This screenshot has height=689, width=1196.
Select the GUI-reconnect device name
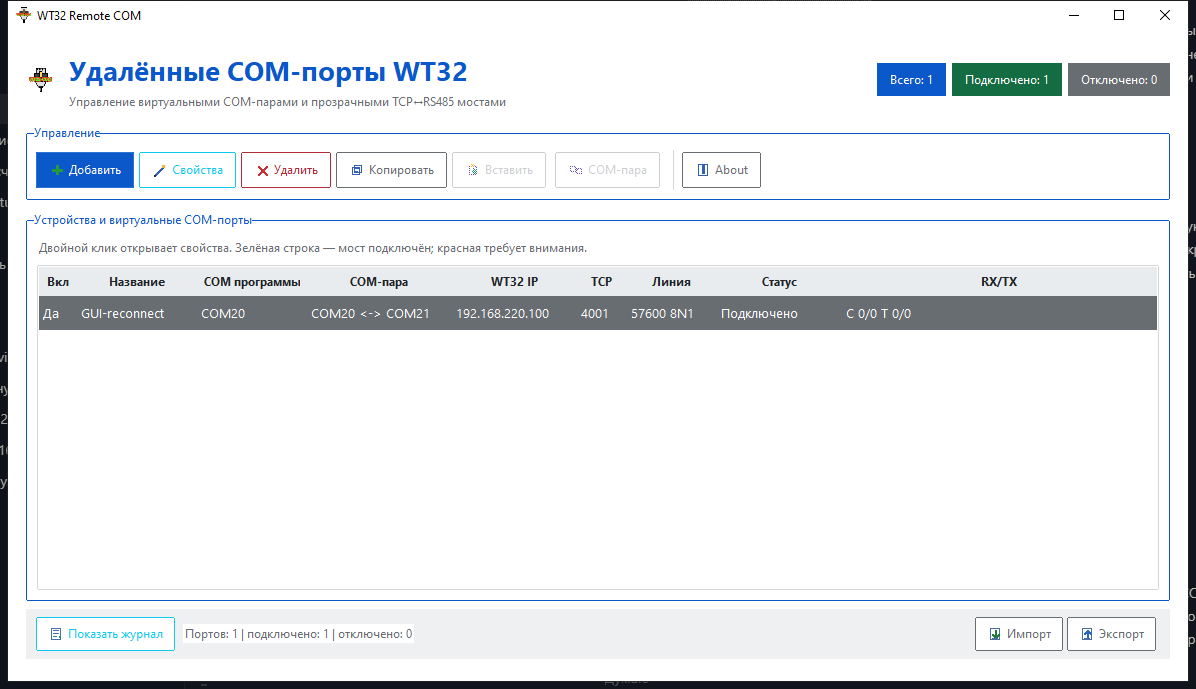click(x=122, y=314)
